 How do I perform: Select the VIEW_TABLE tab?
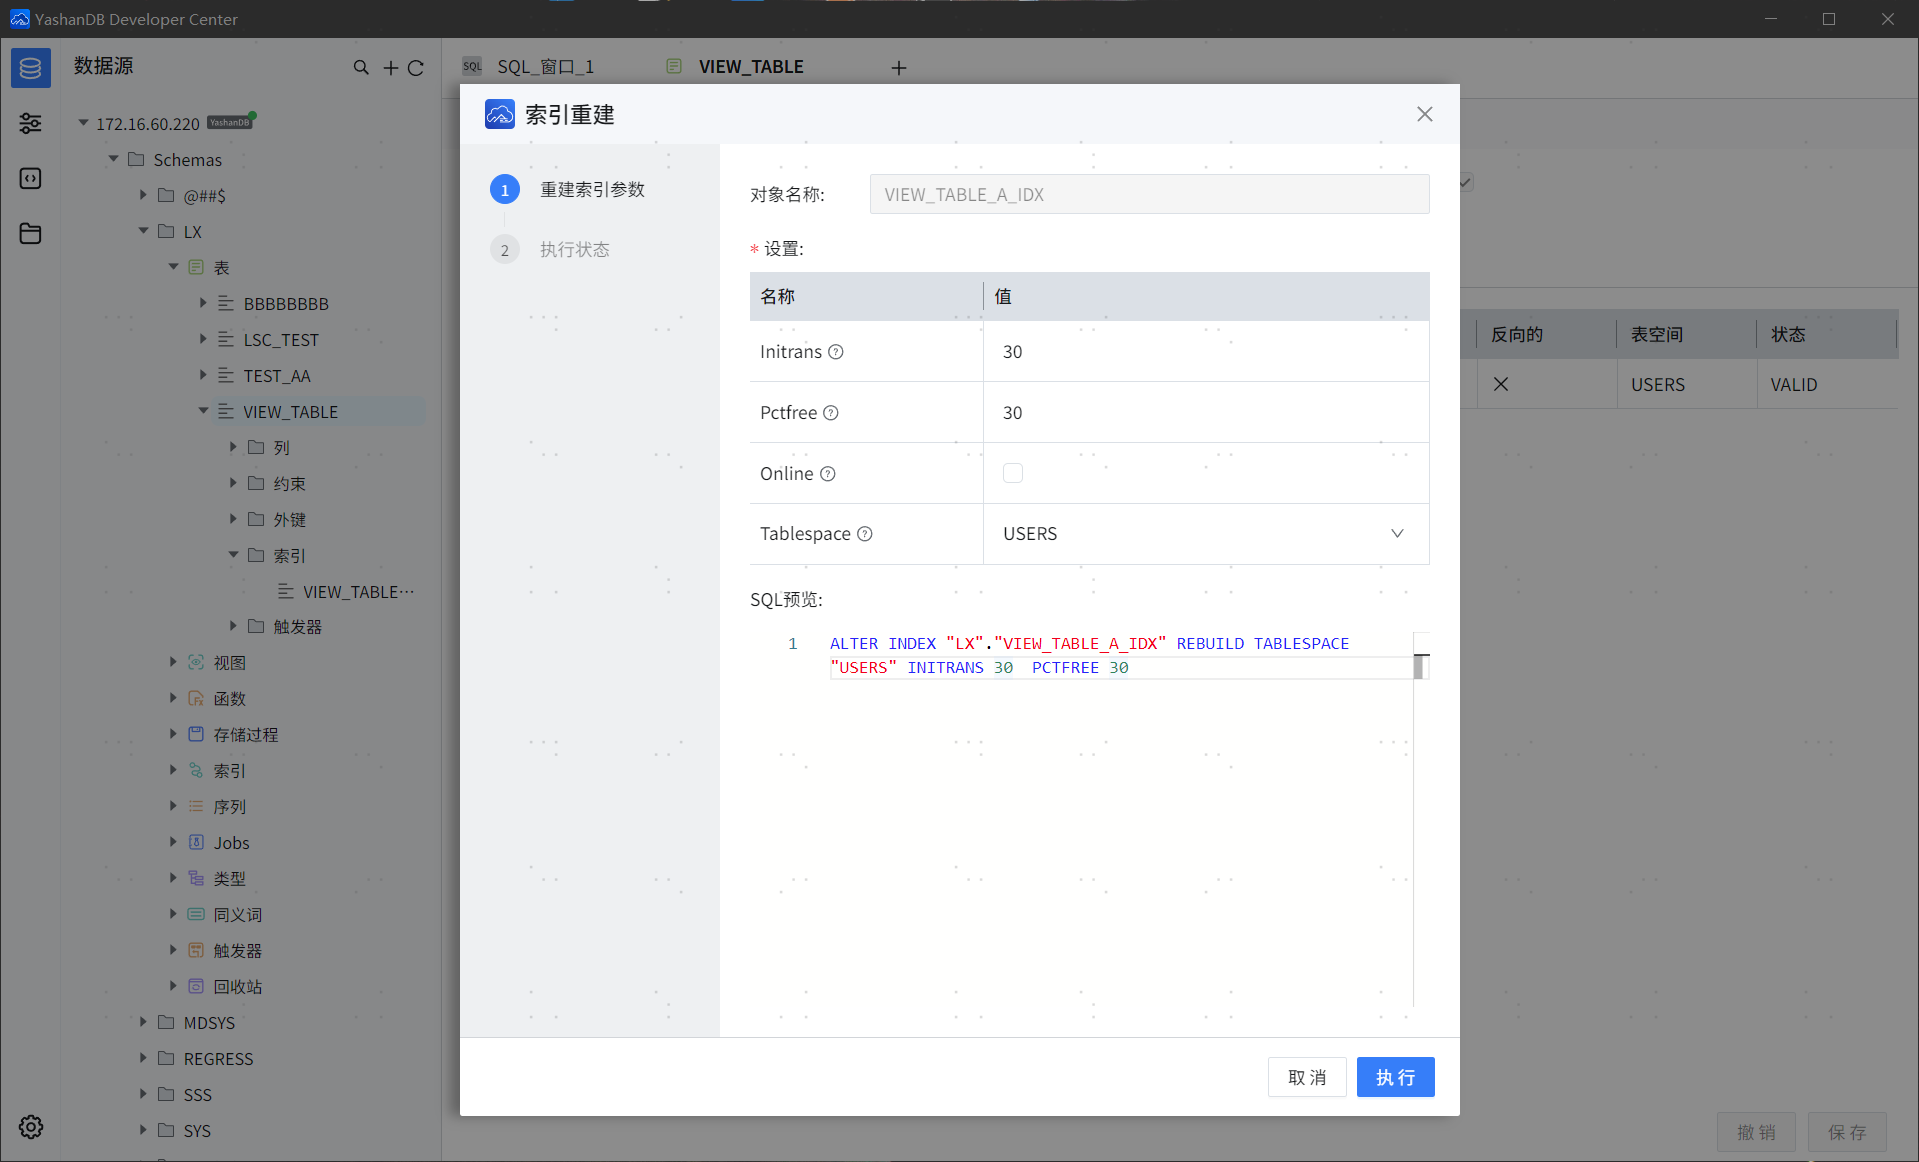tap(750, 67)
